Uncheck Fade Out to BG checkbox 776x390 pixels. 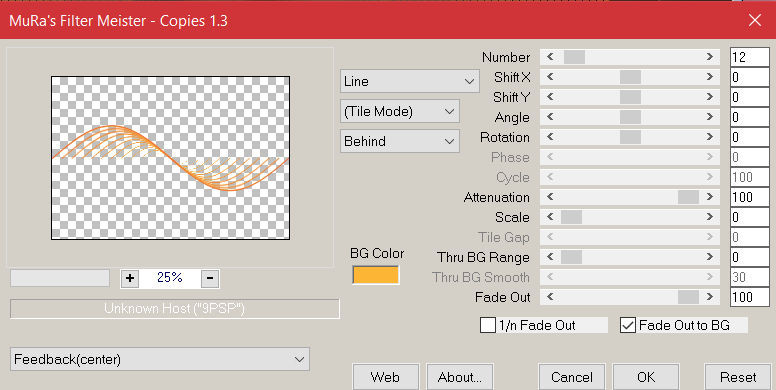point(628,325)
